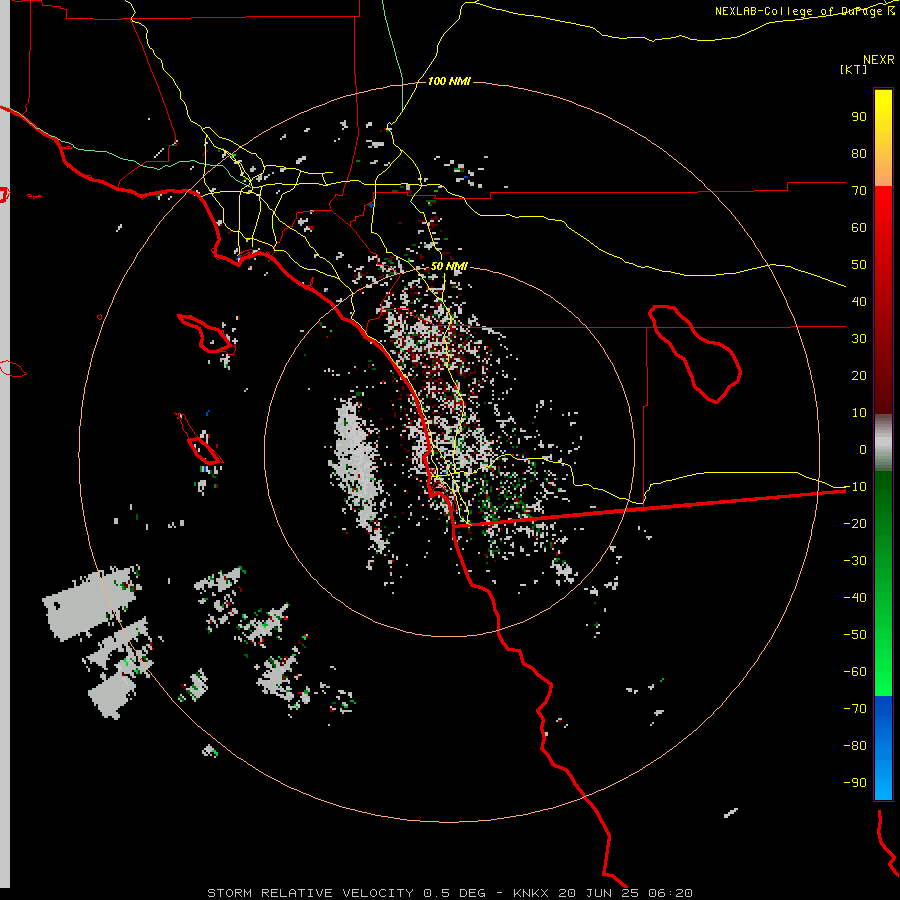Select the -80 value on velocity scale

point(855,746)
